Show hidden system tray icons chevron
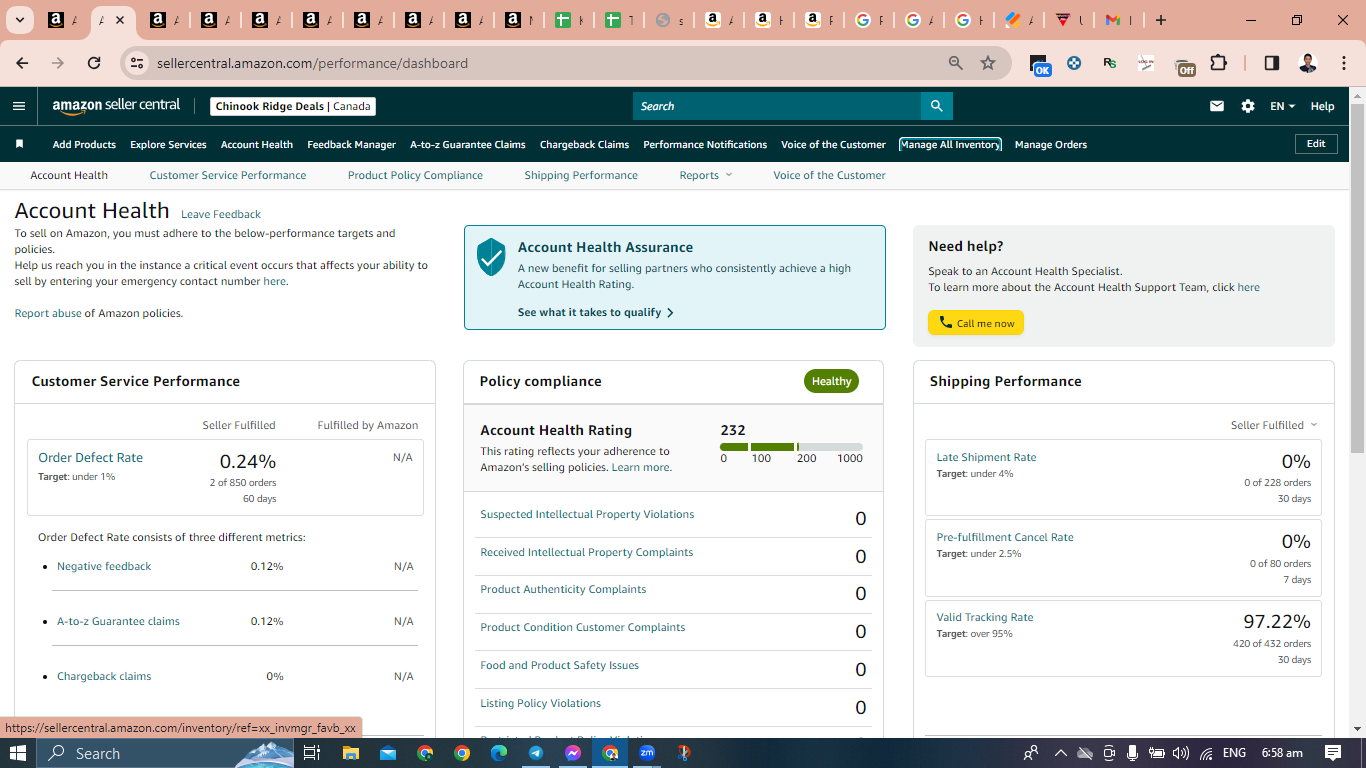The image size is (1366, 768). (x=1061, y=753)
